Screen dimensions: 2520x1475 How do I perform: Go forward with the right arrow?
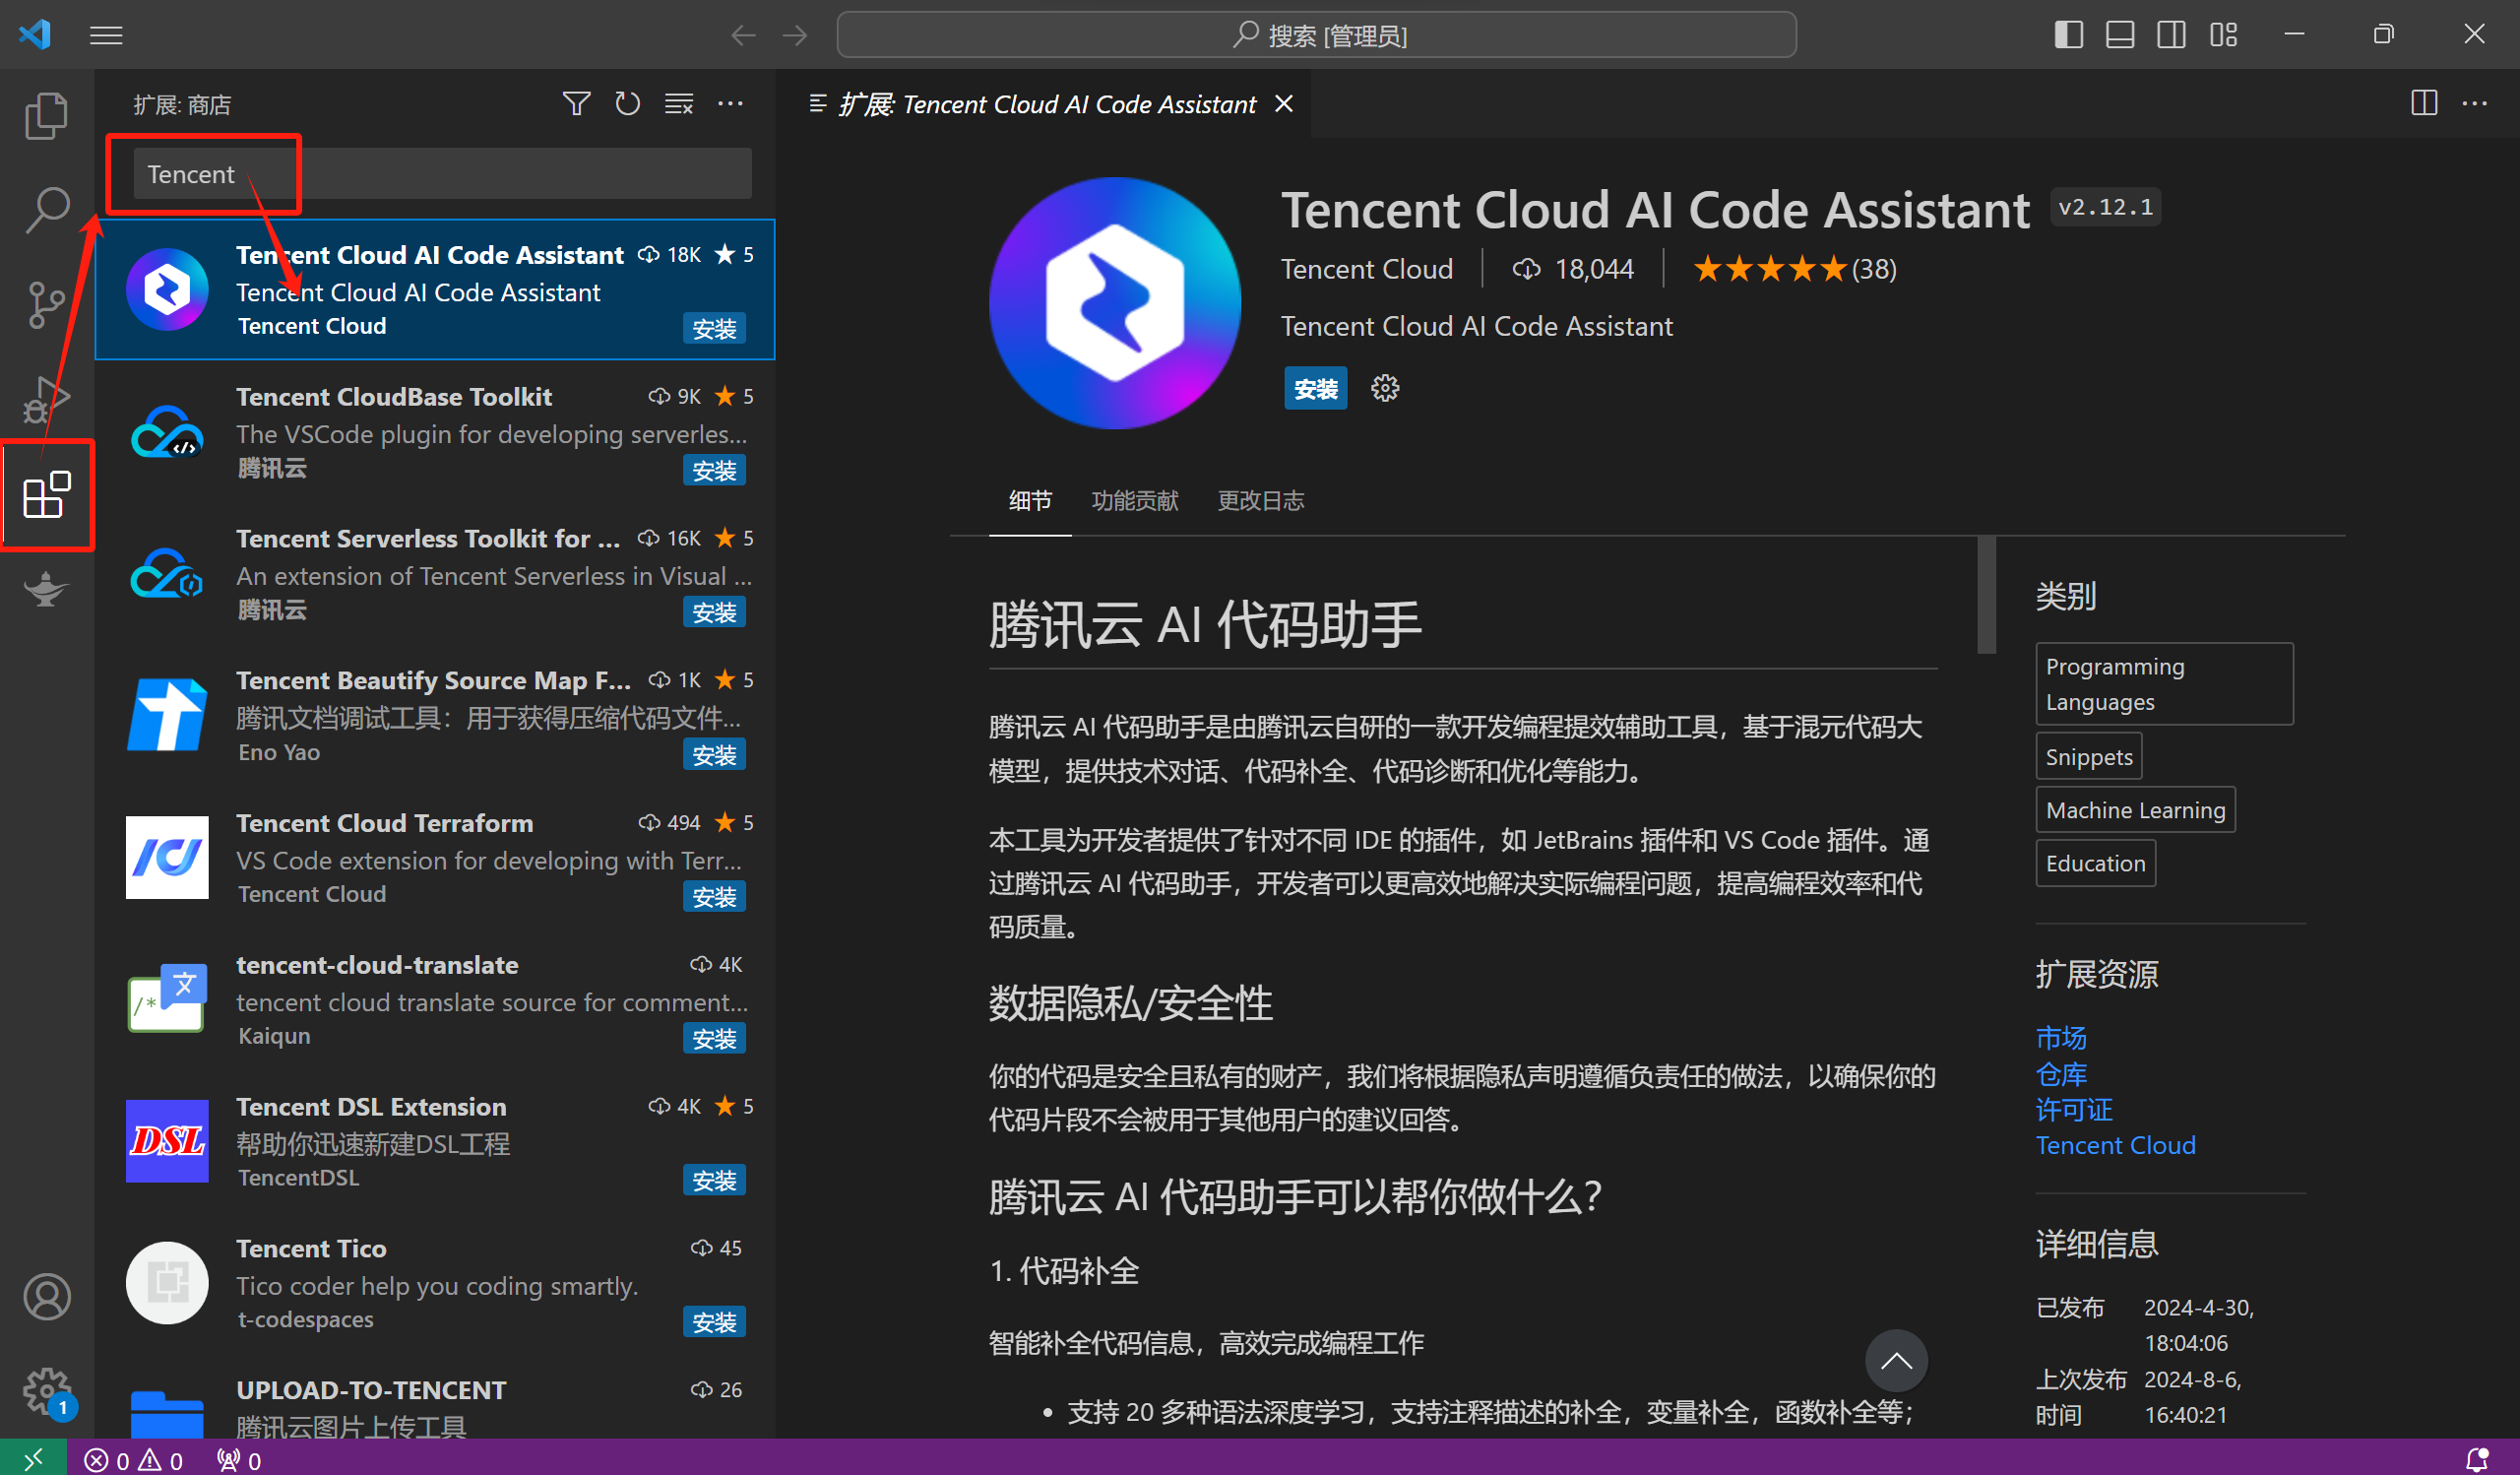click(x=795, y=35)
